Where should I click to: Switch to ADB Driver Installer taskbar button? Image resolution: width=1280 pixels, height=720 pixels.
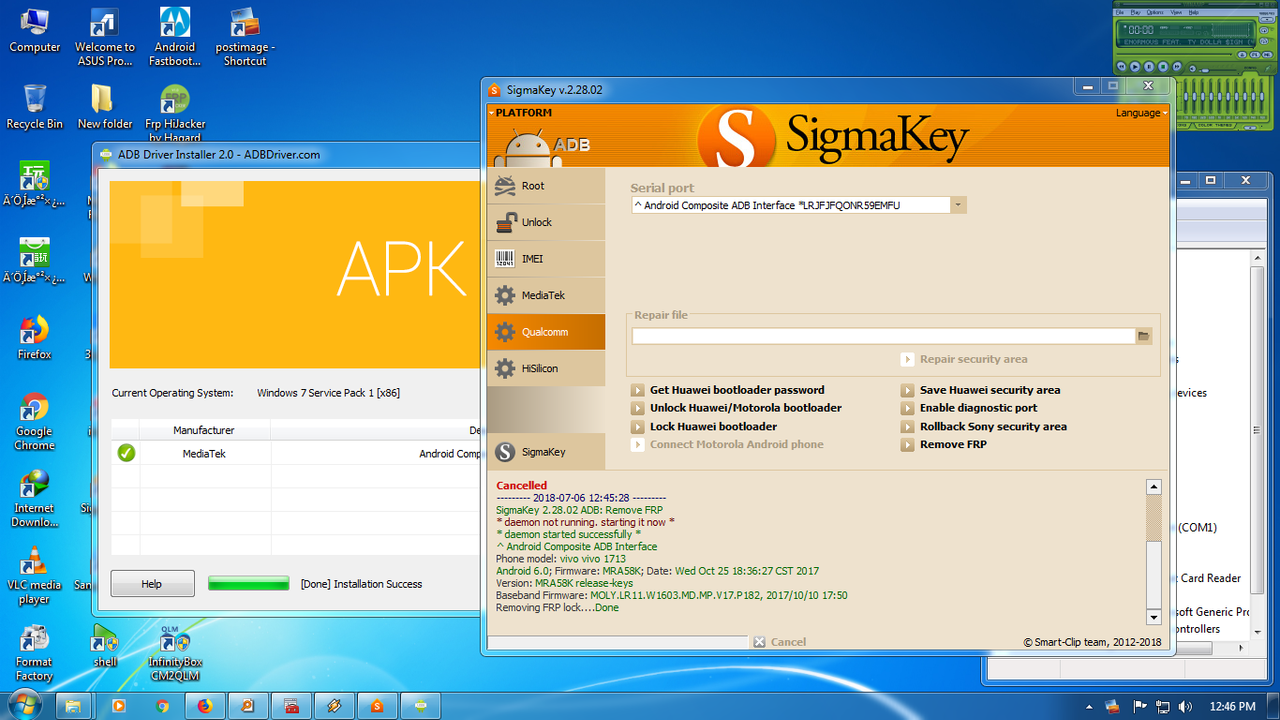pyautogui.click(x=420, y=706)
